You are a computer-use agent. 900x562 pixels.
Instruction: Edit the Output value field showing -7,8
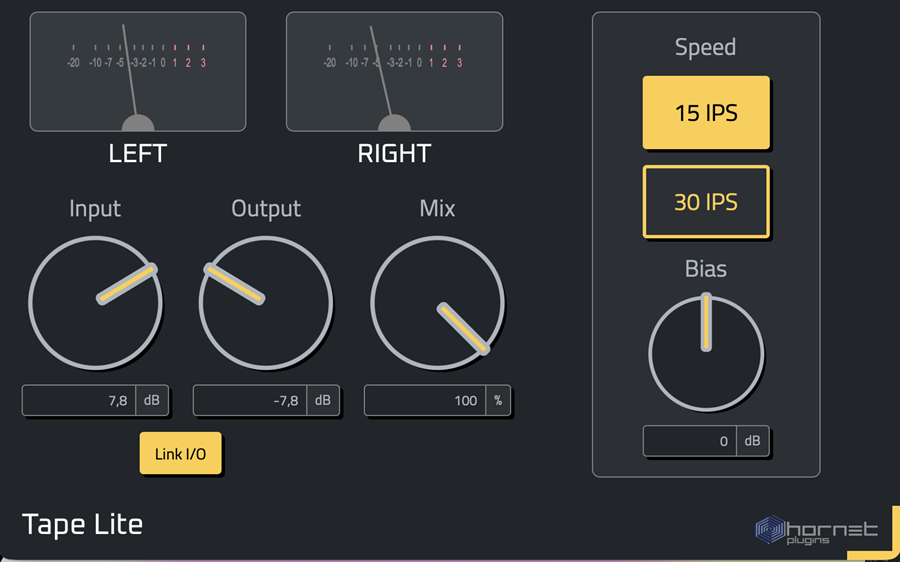(250, 400)
